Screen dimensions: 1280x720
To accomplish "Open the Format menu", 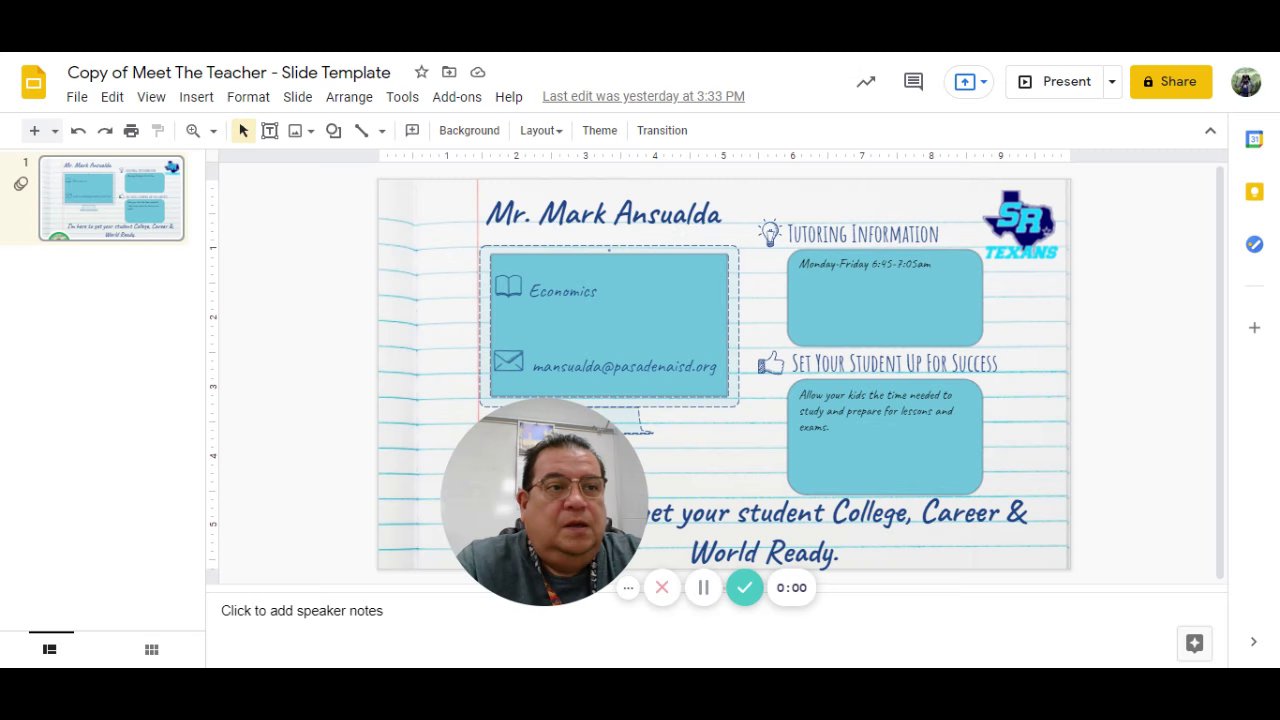I will (248, 97).
